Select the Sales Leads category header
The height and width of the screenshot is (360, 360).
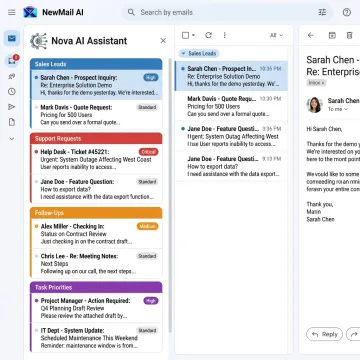(96, 64)
